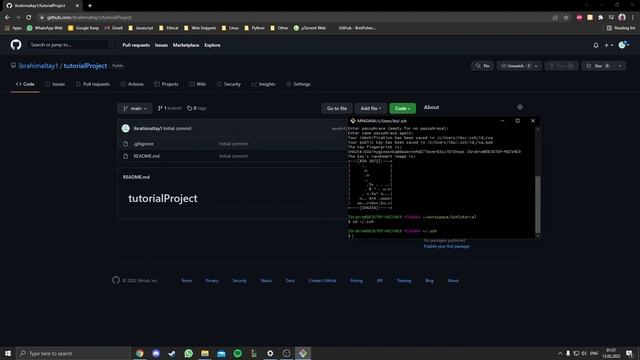Open the main branch selector
This screenshot has width=640, height=360.
tap(135, 108)
